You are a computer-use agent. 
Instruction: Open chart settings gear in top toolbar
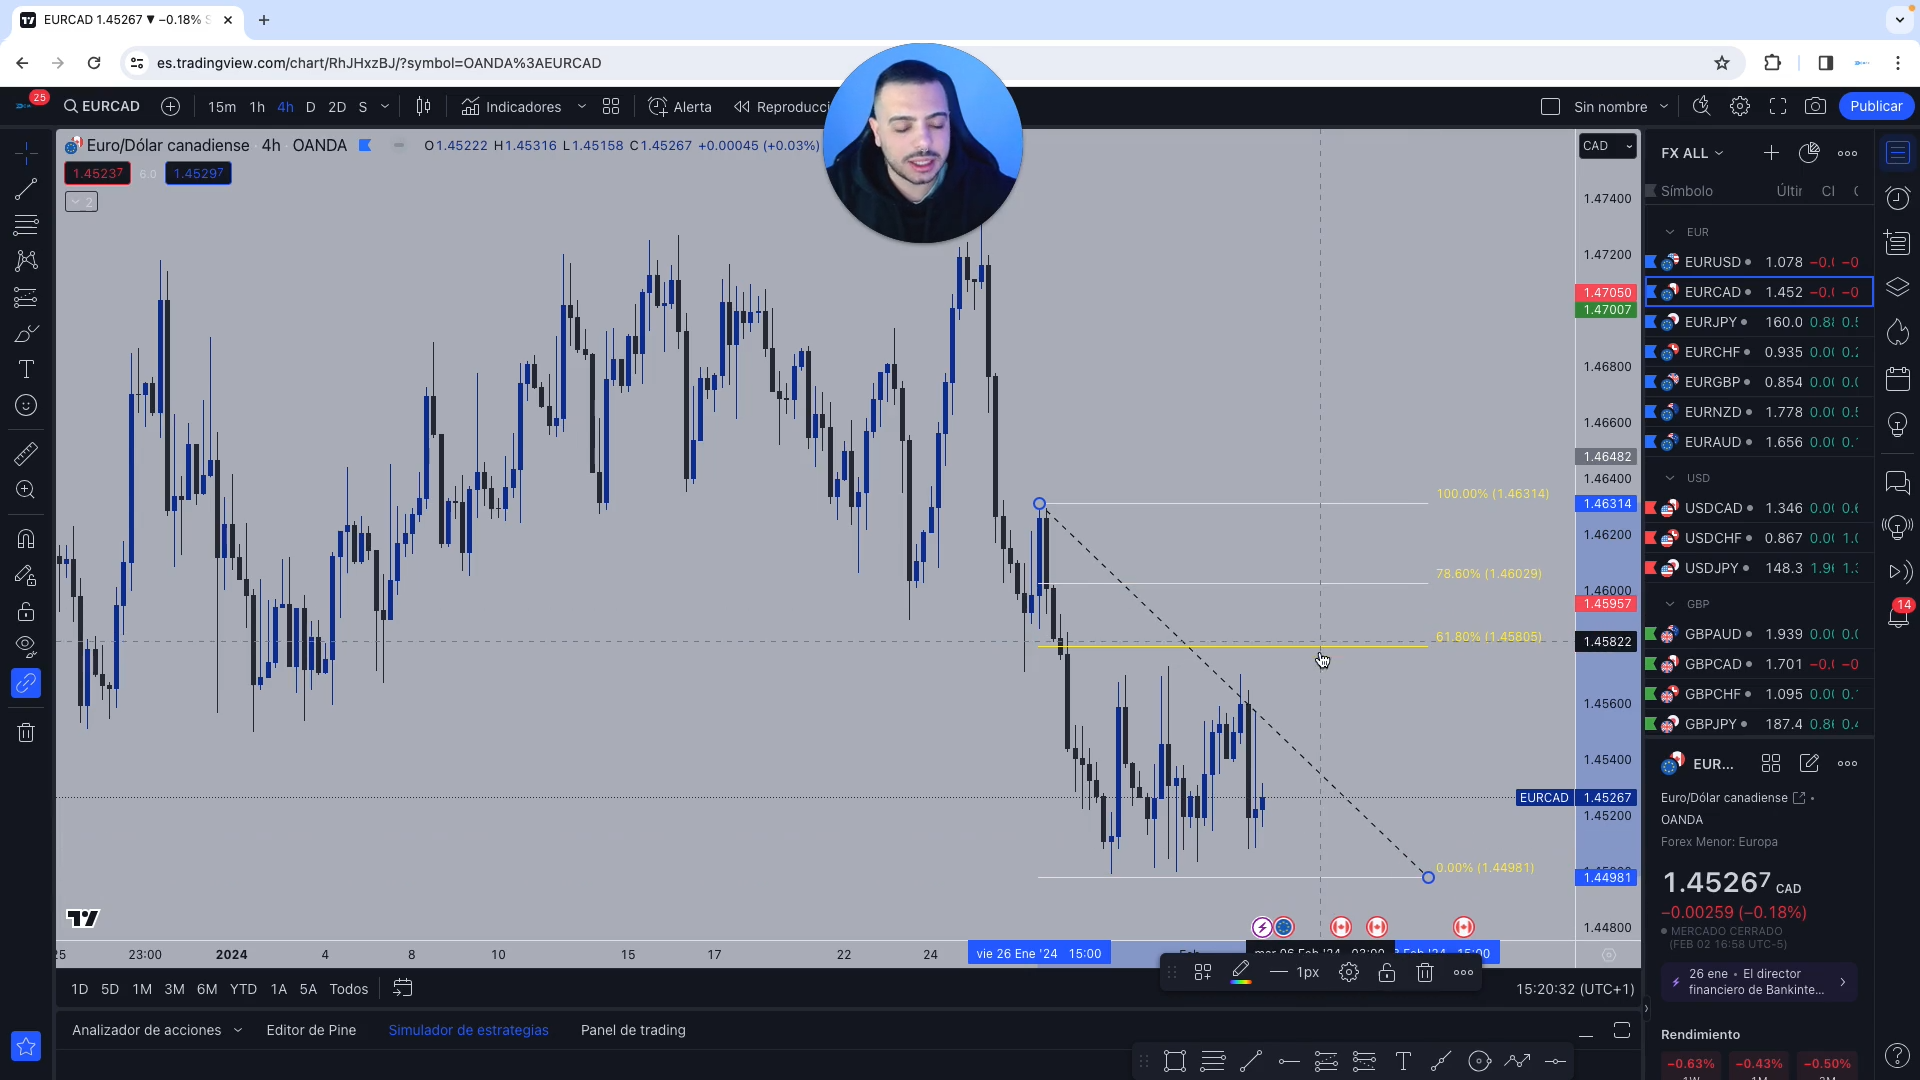point(1740,106)
